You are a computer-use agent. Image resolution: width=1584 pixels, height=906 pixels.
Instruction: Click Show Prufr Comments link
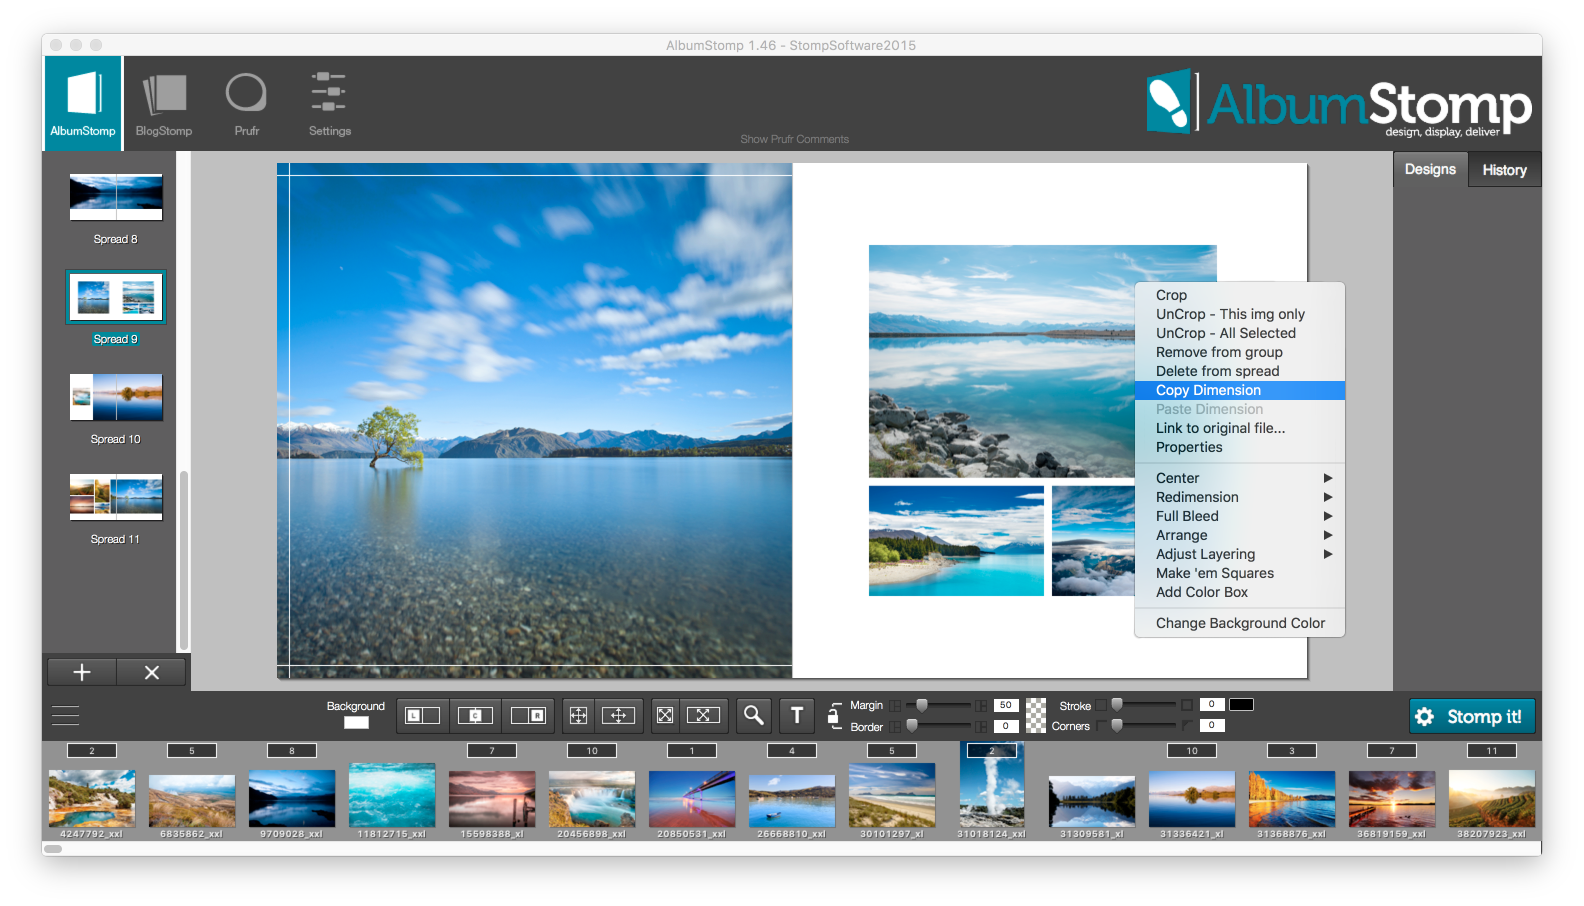coord(794,139)
